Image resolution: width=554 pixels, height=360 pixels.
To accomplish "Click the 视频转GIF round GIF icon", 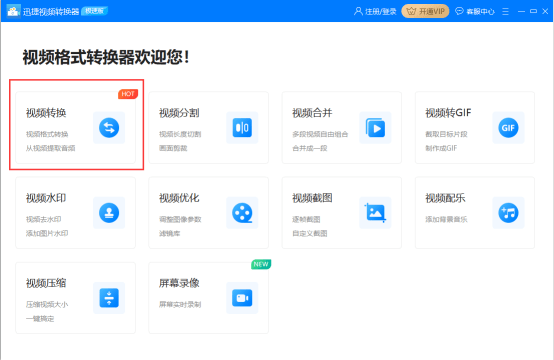I will (x=508, y=128).
